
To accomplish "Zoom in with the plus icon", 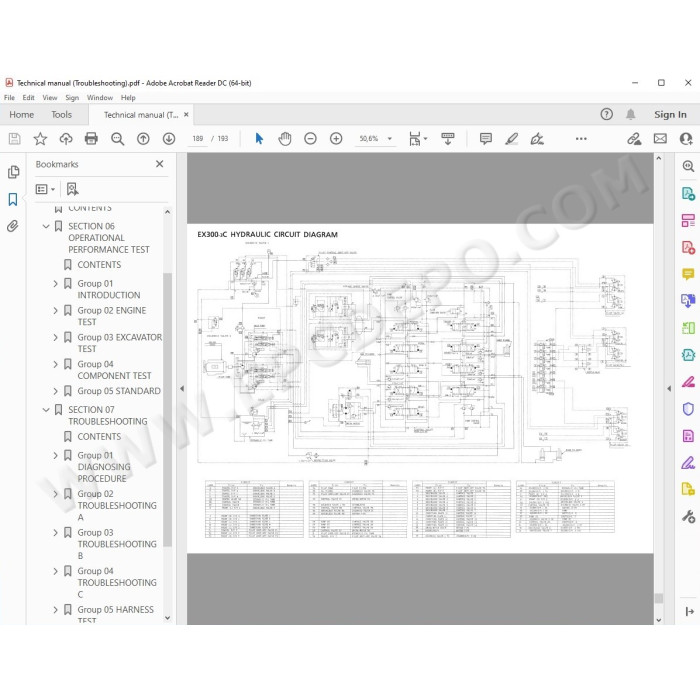I will [336, 139].
